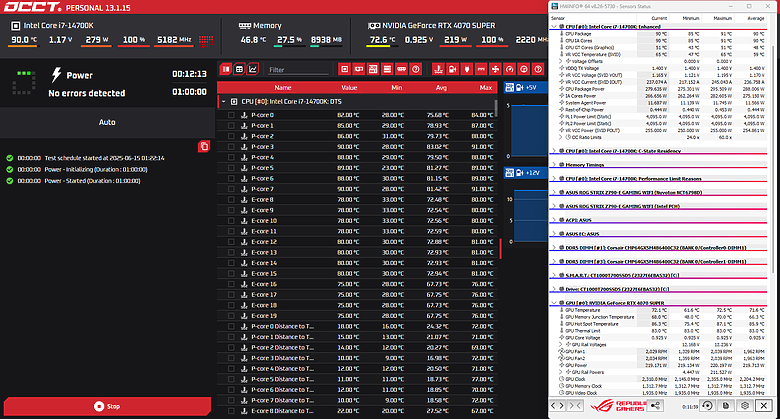Click the OCCT sensor table scrollbar
Image resolution: width=780 pixels, height=419 pixels.
tap(495, 109)
